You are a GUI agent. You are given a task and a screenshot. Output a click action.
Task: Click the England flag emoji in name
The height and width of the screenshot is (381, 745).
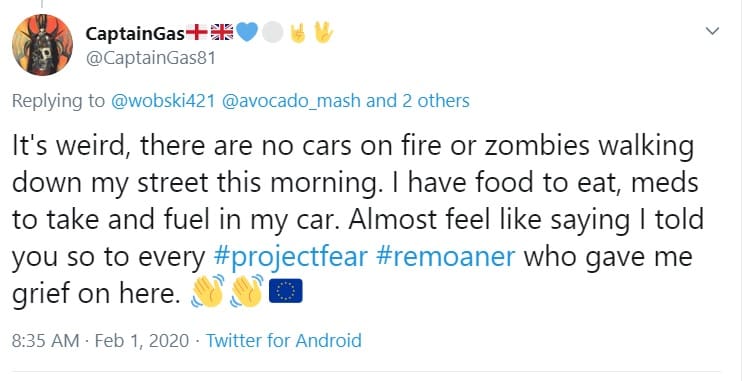[x=196, y=32]
